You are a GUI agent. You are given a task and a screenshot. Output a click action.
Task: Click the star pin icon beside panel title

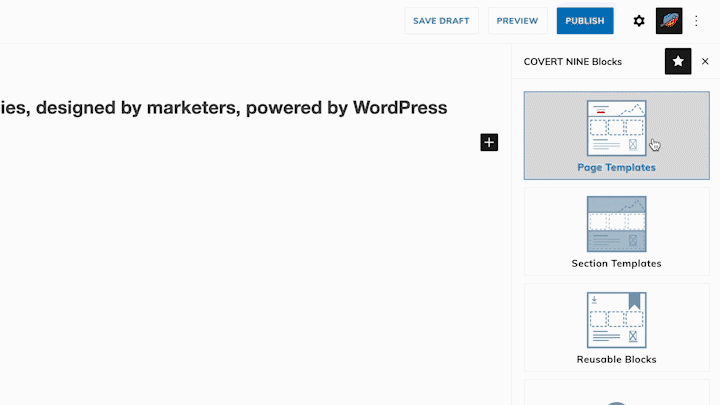(678, 61)
